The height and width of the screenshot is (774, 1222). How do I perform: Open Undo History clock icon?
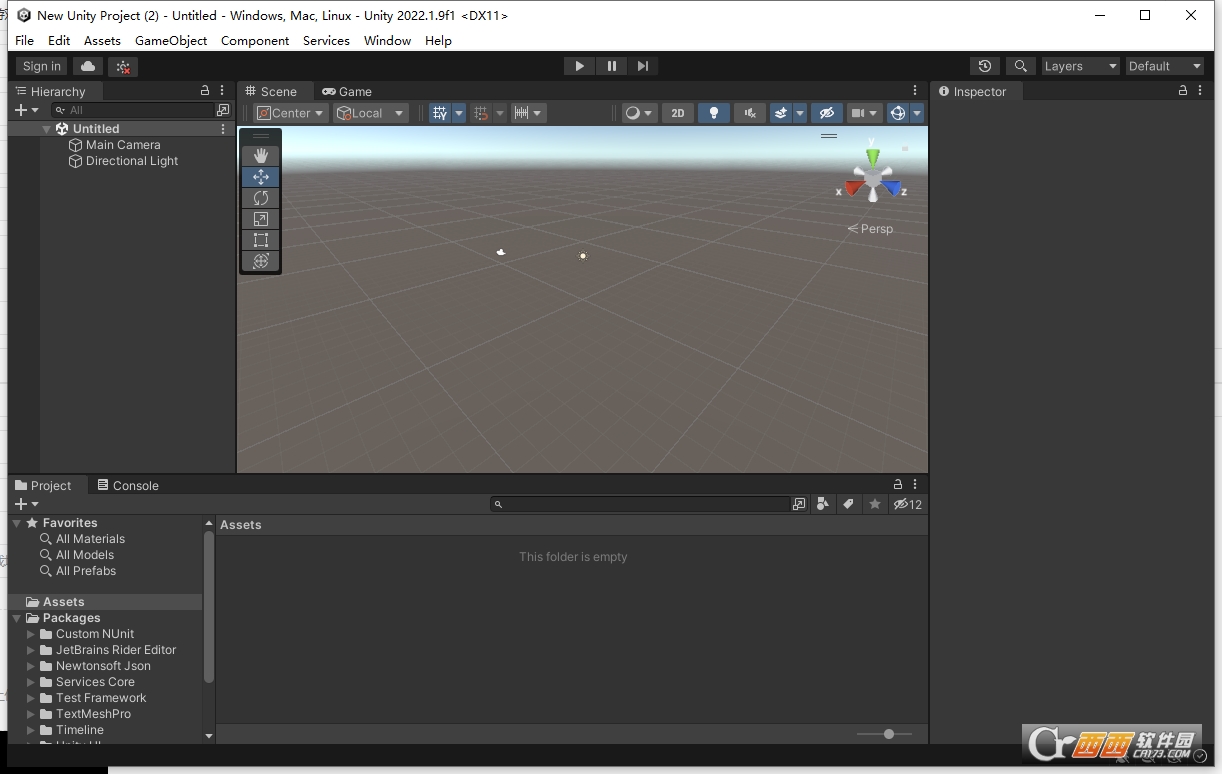[985, 66]
